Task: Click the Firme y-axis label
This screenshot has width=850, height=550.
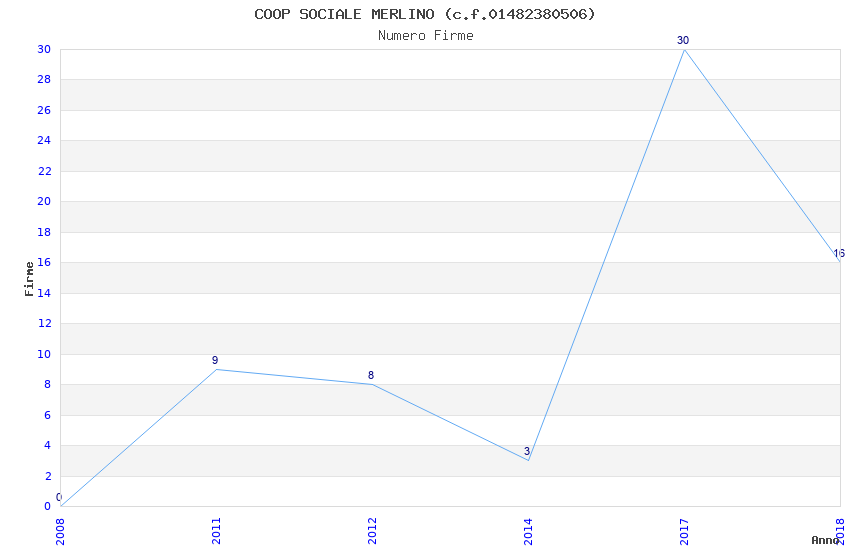Action: 29,279
